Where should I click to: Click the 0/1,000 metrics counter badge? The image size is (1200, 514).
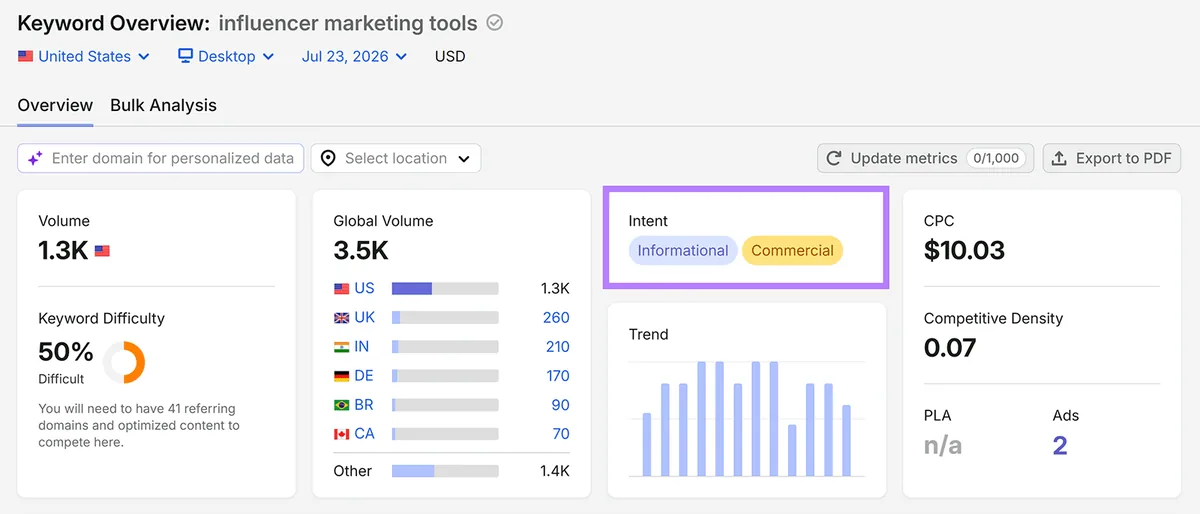(996, 158)
